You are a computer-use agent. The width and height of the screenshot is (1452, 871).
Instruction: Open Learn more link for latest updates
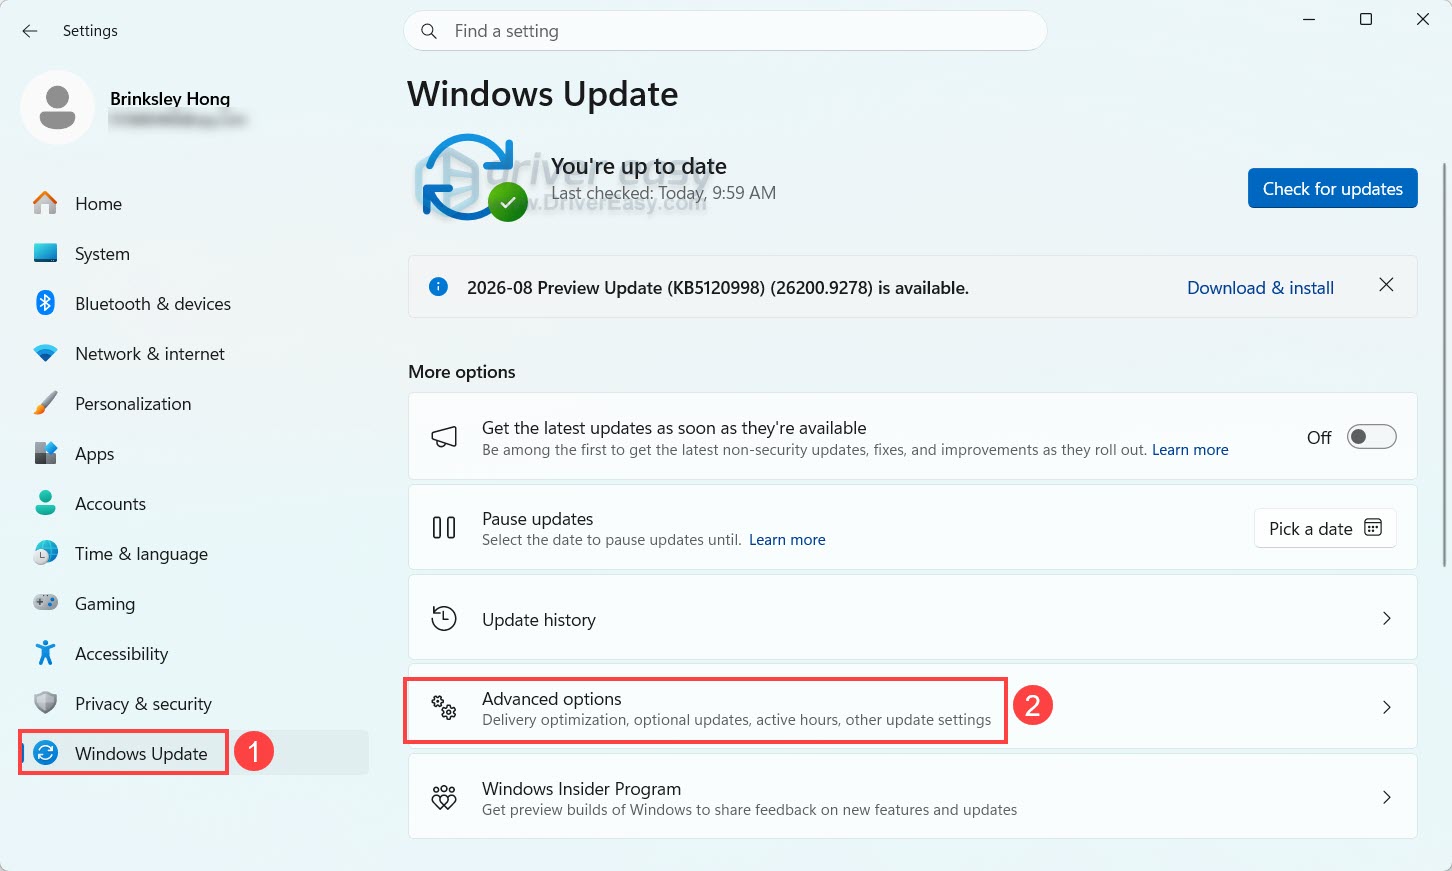(1190, 450)
